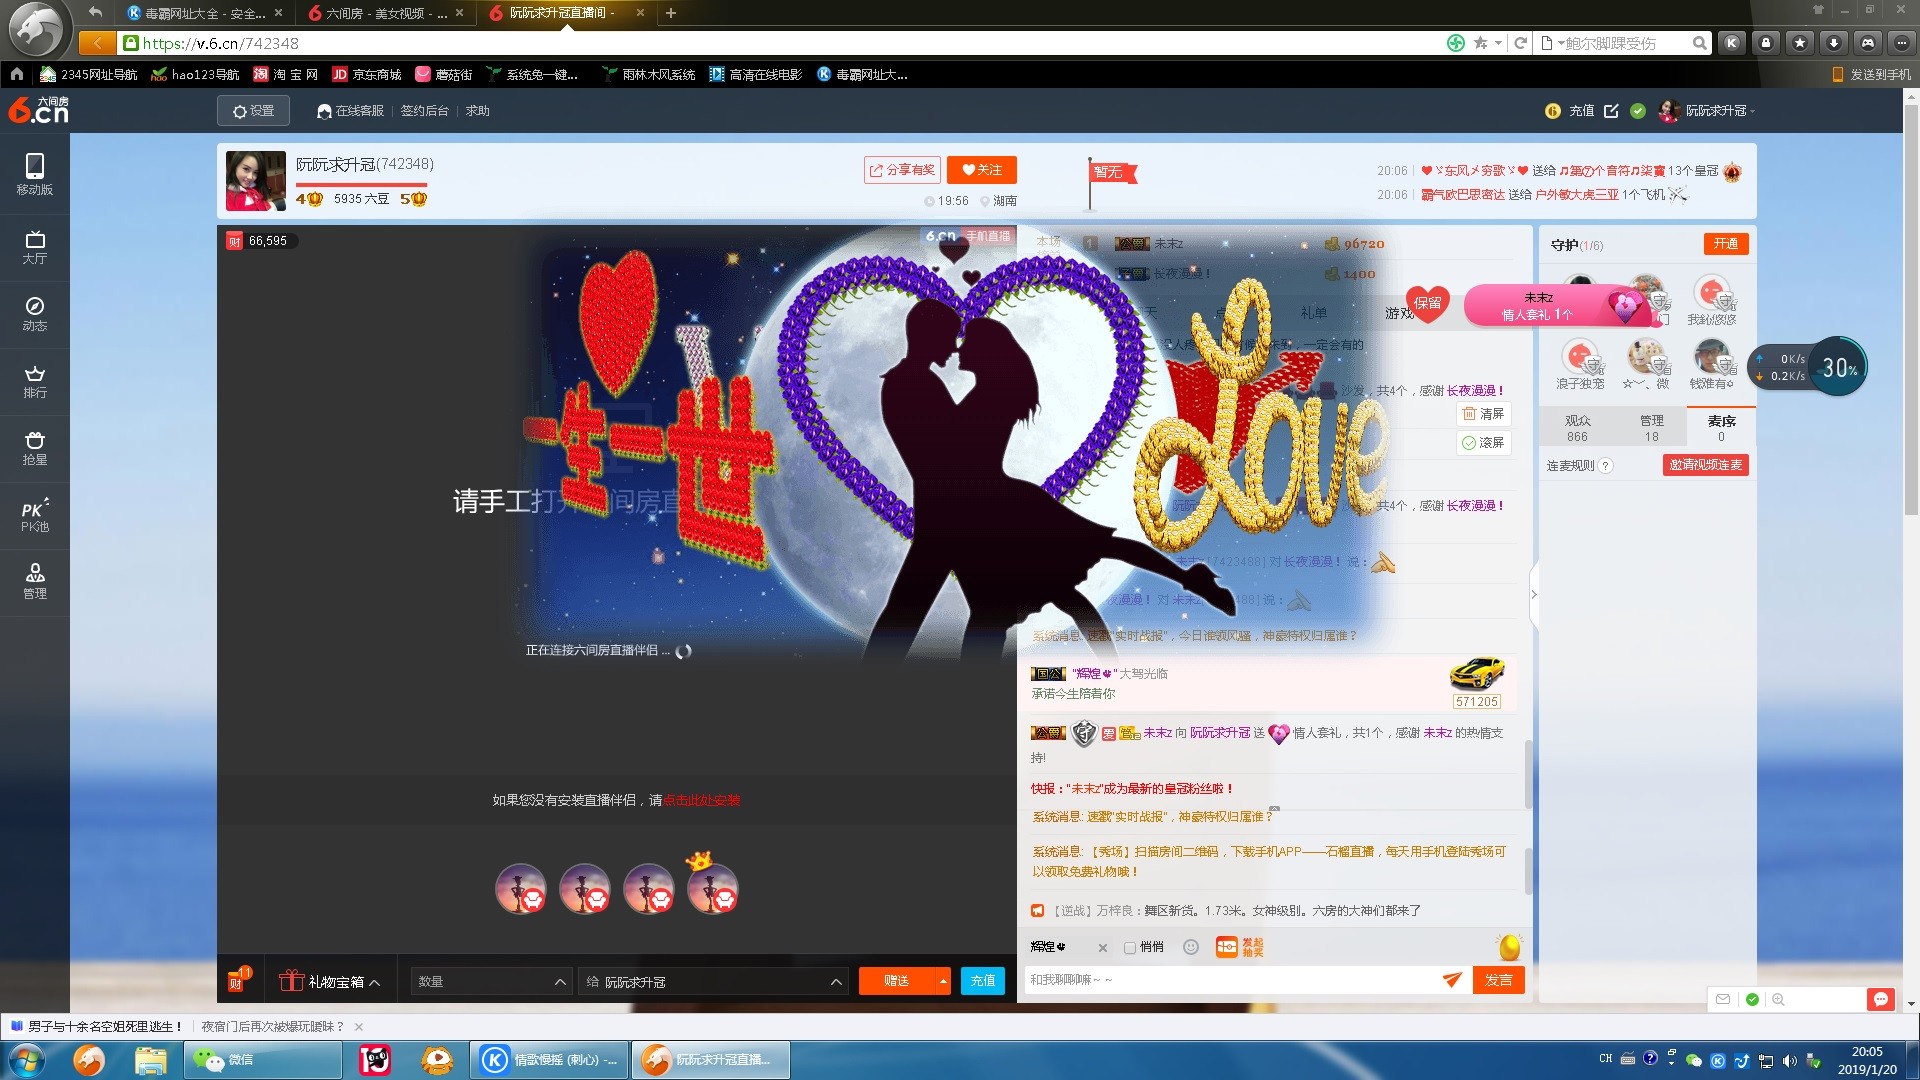Open browser lock icon in toolbar
Screen dimensions: 1920x1080
tap(1766, 43)
